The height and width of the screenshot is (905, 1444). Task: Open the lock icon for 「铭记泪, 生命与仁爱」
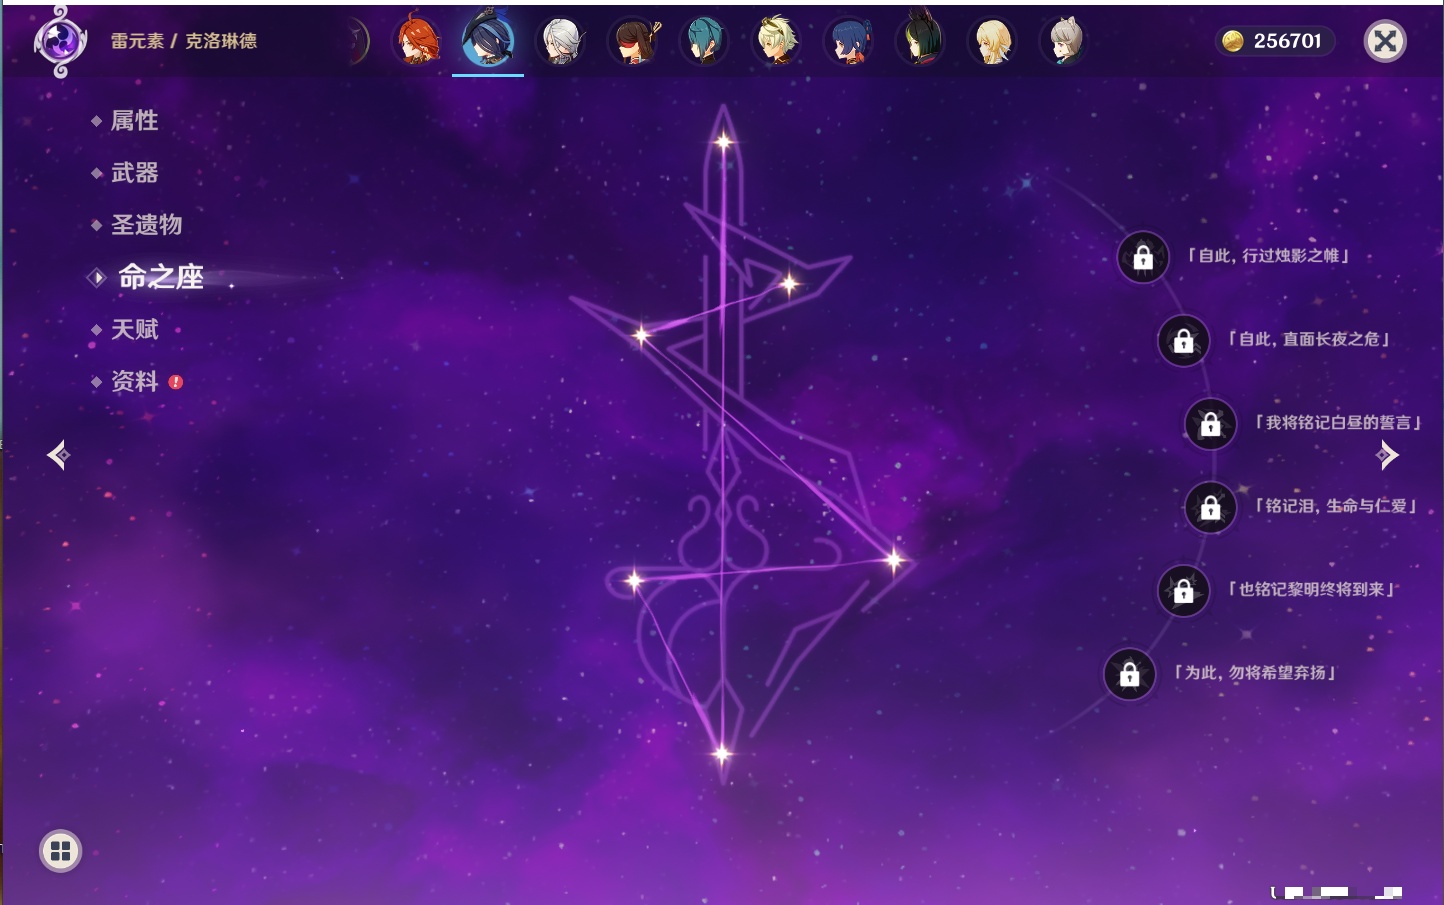click(x=1210, y=508)
